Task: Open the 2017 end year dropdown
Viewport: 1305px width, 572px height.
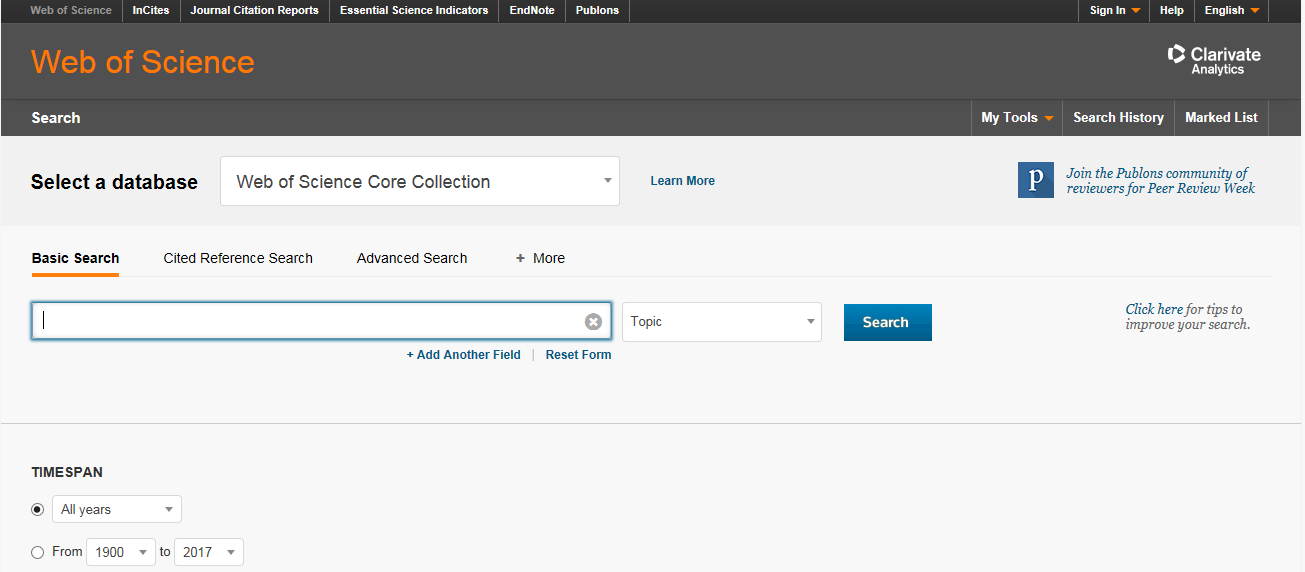Action: pyautogui.click(x=209, y=552)
